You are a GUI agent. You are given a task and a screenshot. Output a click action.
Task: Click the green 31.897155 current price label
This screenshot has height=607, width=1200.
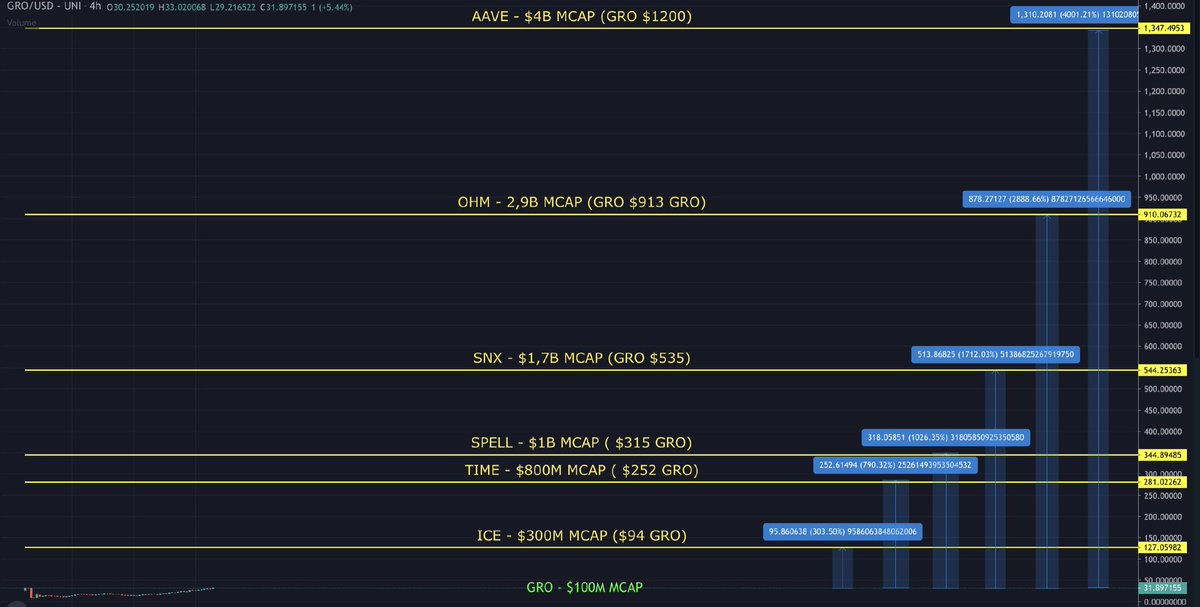1165,587
